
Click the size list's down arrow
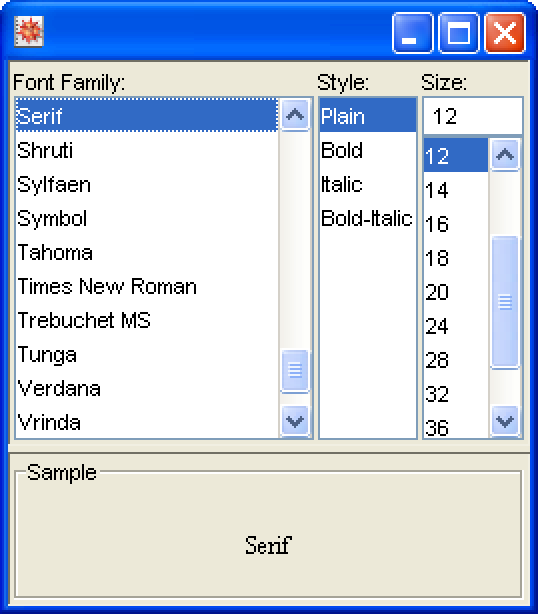point(505,421)
